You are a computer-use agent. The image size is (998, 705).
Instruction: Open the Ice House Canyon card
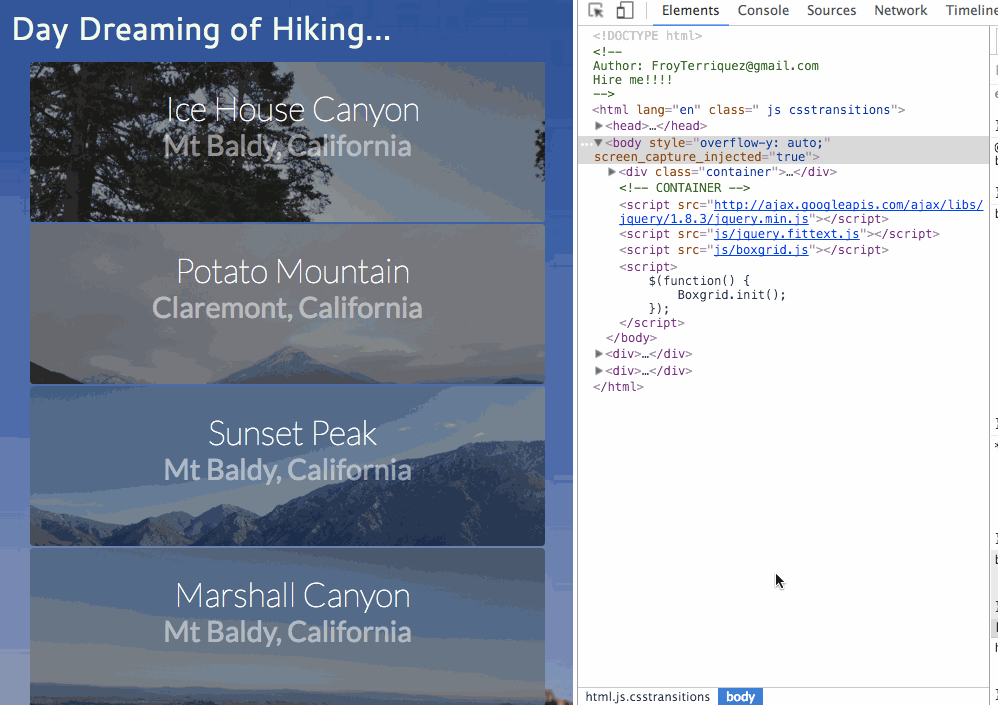pyautogui.click(x=287, y=142)
